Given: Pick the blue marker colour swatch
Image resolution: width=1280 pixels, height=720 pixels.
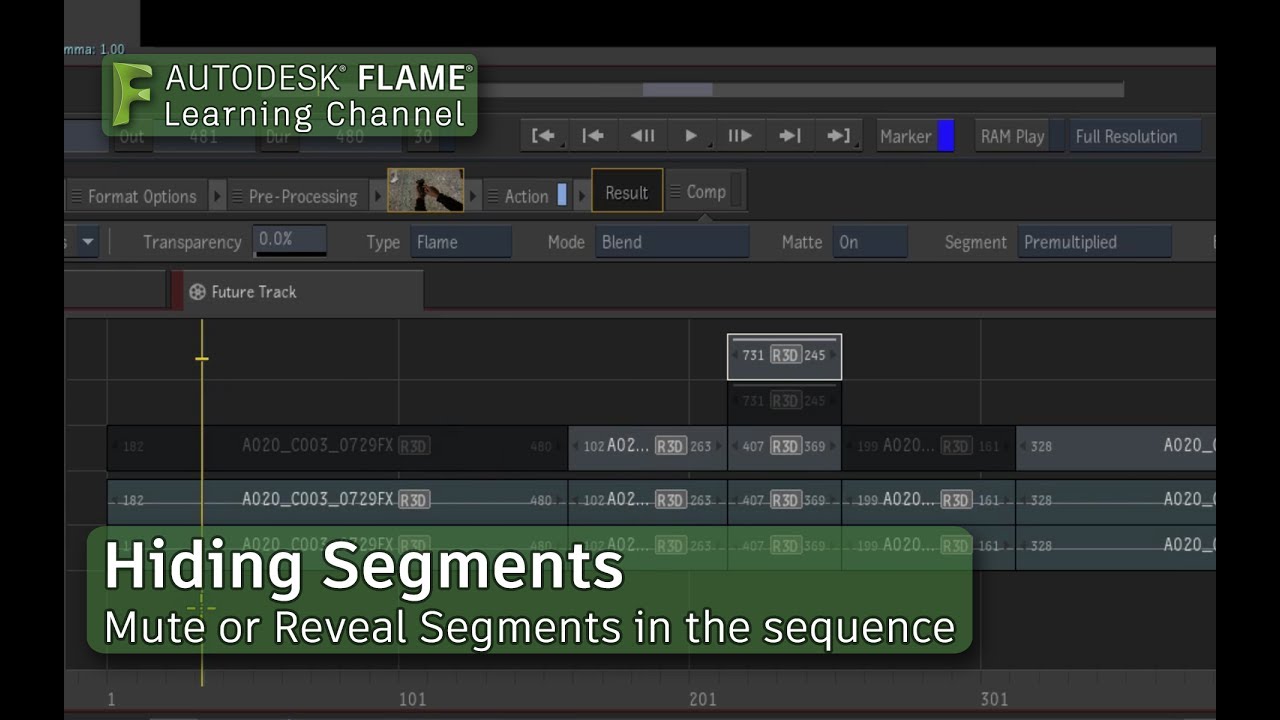Looking at the screenshot, I should pos(945,136).
